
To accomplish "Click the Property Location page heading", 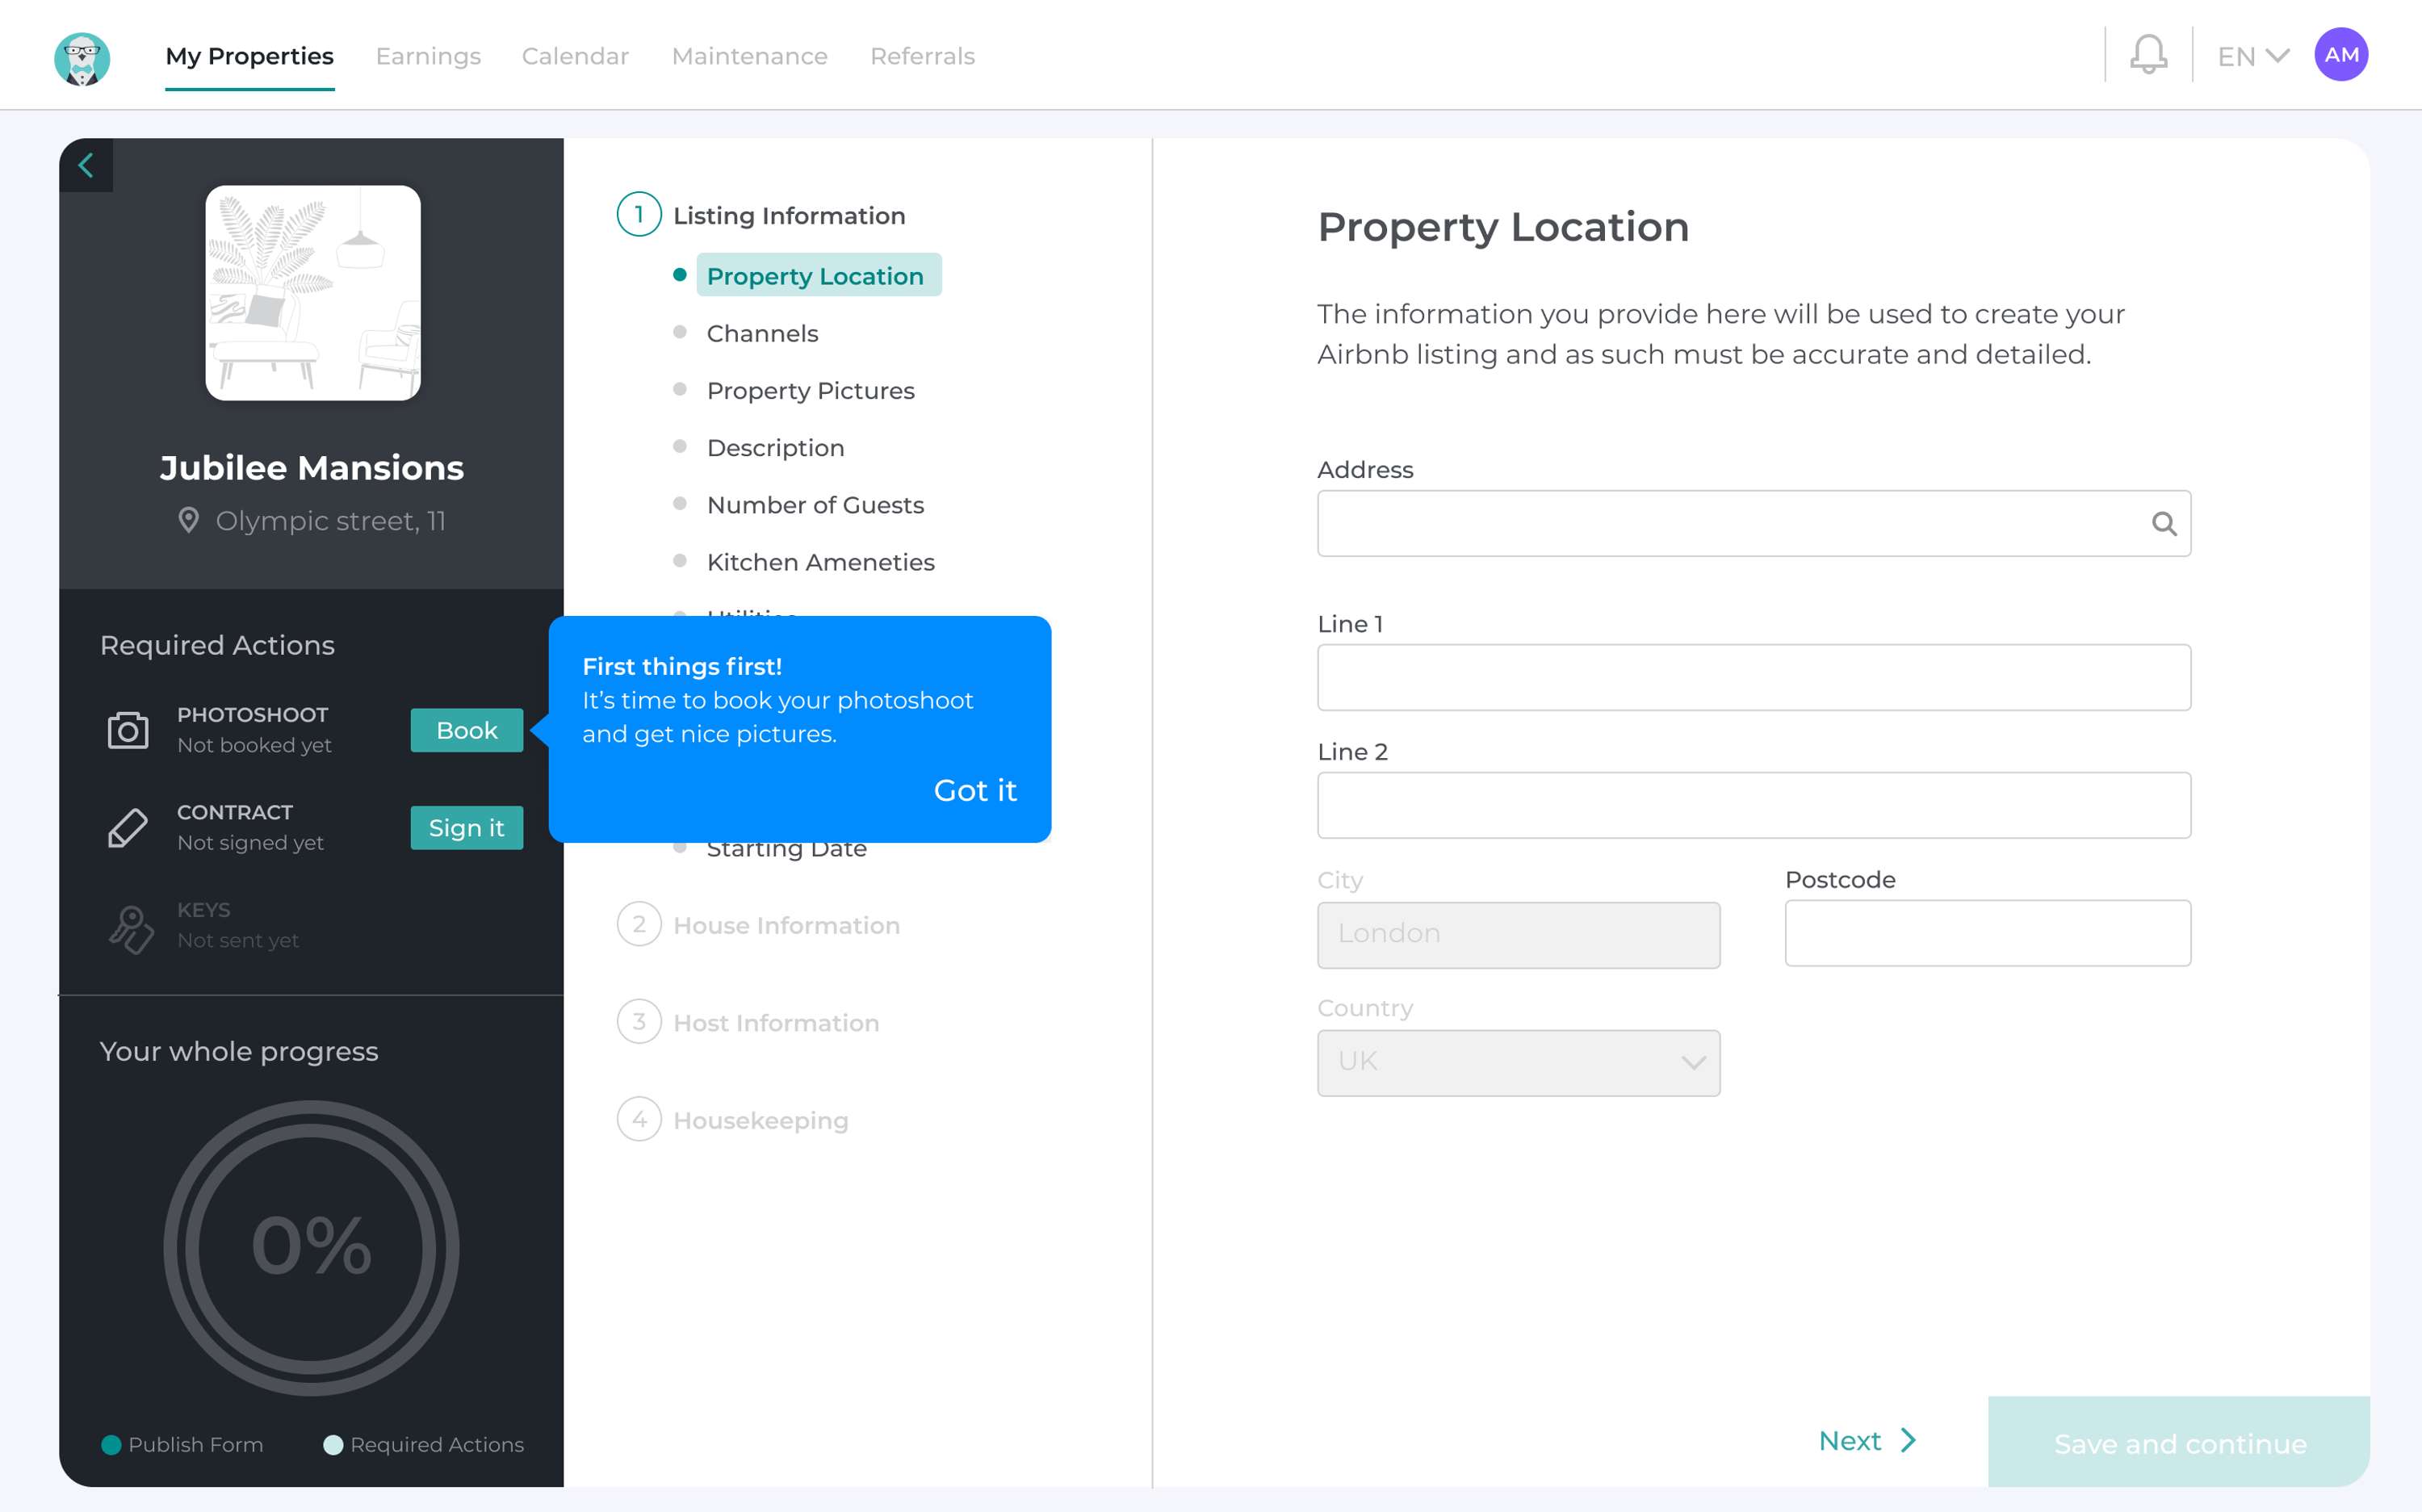I will click(1503, 227).
